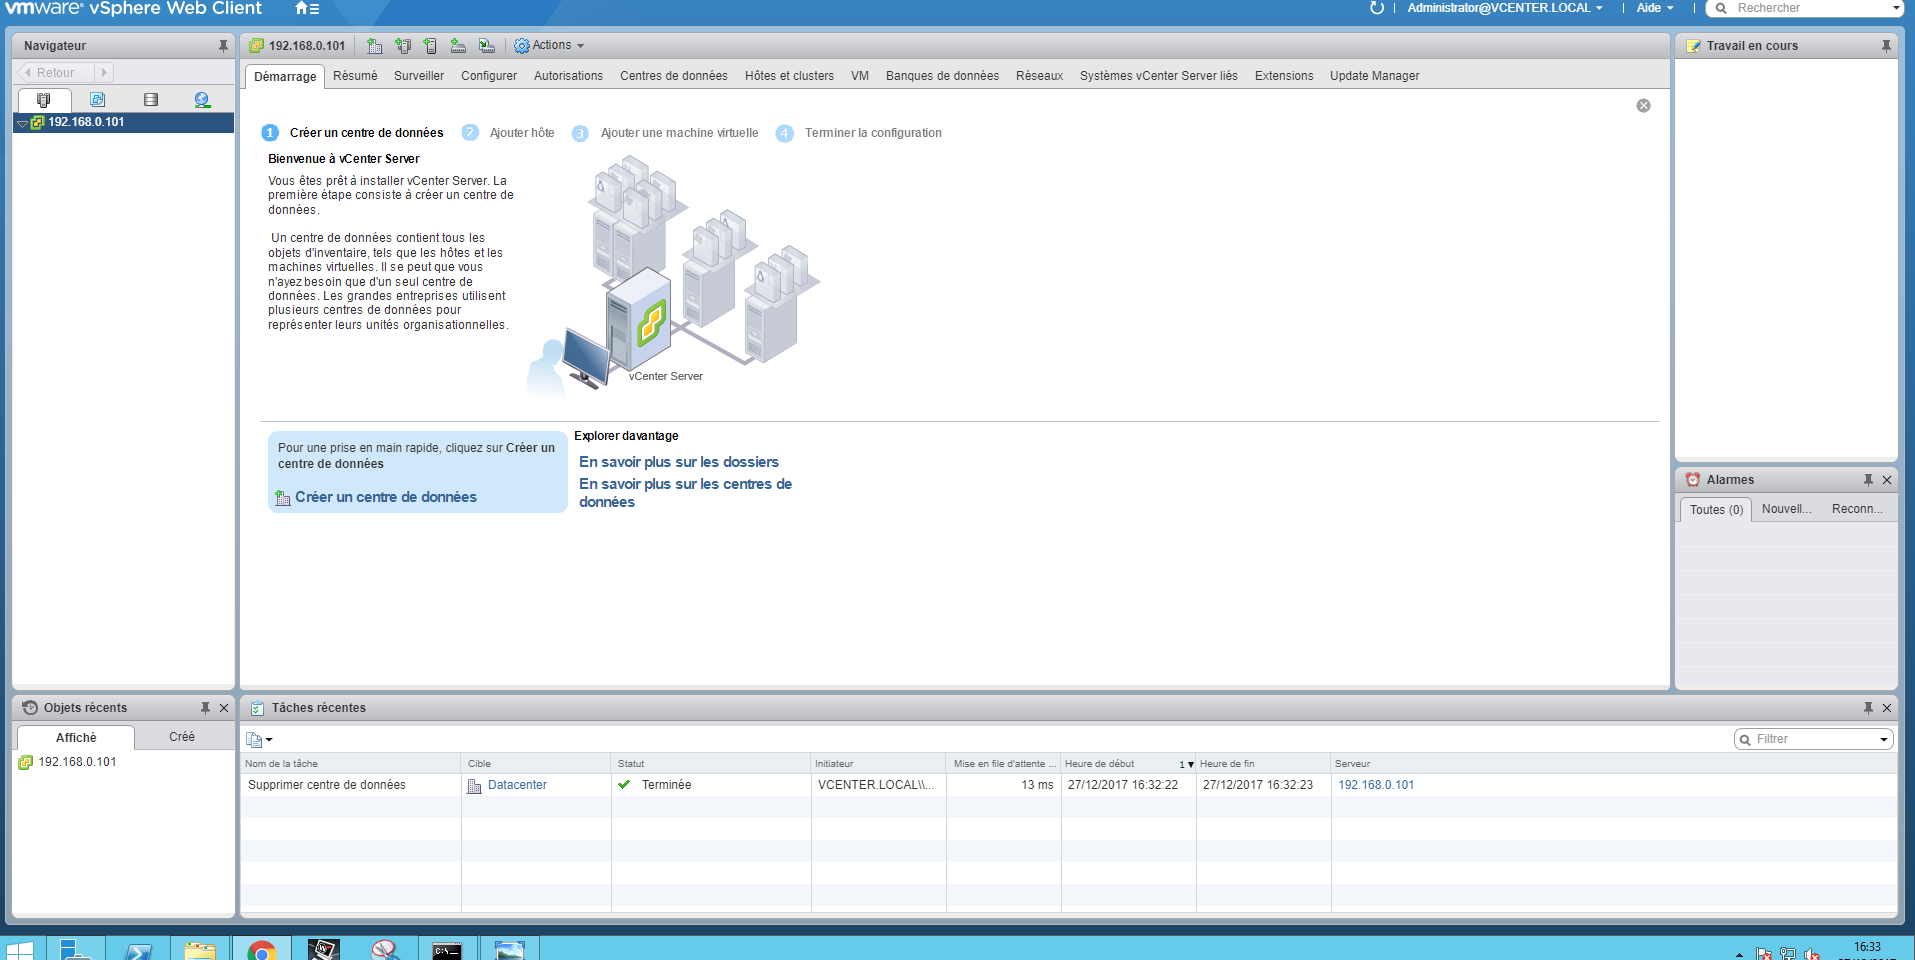
Task: Open Chrome from taskbar
Action: [262, 949]
